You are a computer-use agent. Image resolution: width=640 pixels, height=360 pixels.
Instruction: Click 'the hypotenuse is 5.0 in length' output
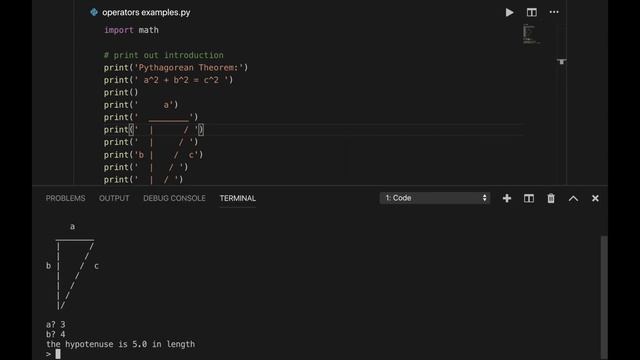coord(120,344)
